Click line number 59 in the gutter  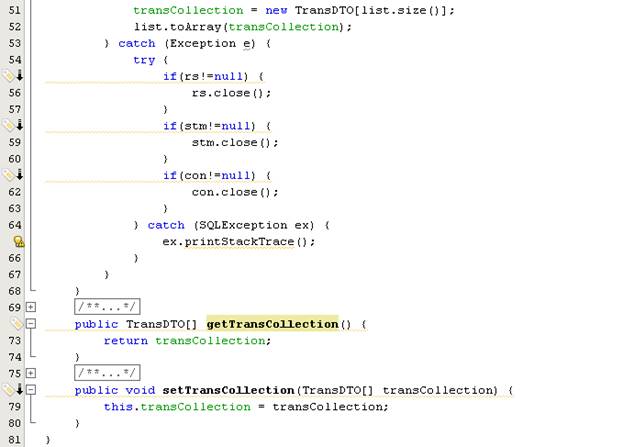15,142
